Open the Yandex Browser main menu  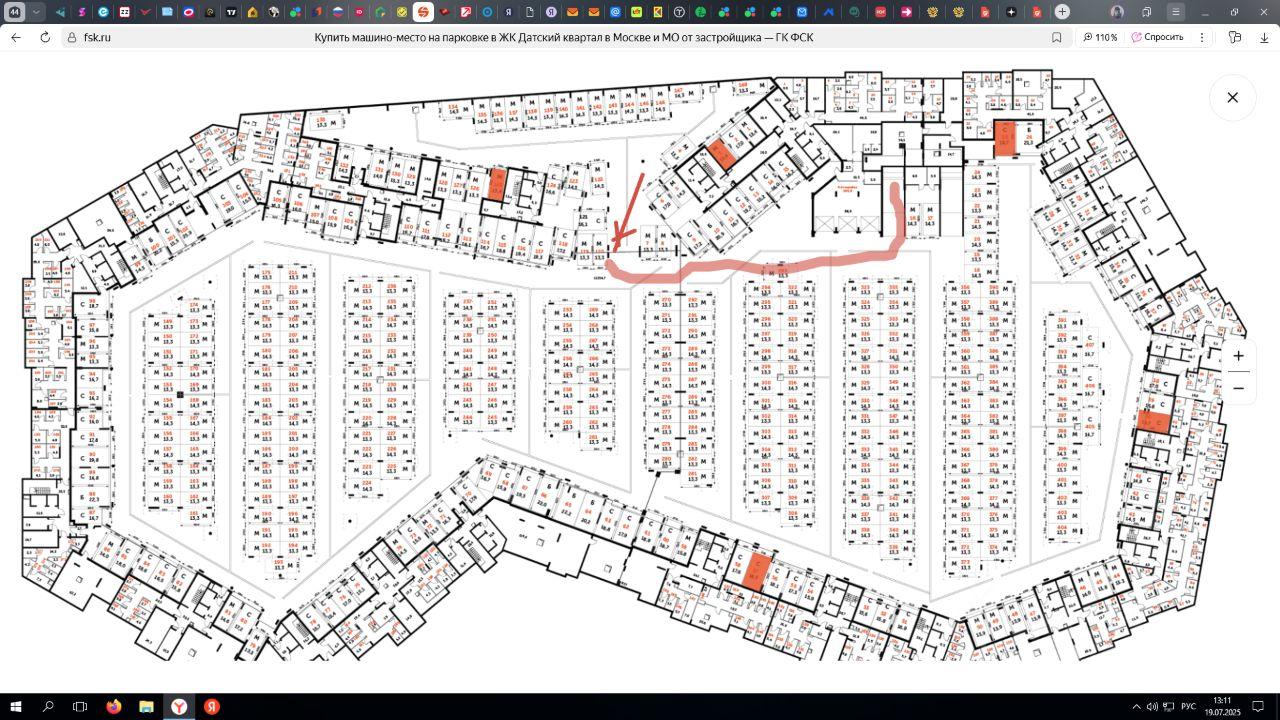pyautogui.click(x=1175, y=12)
